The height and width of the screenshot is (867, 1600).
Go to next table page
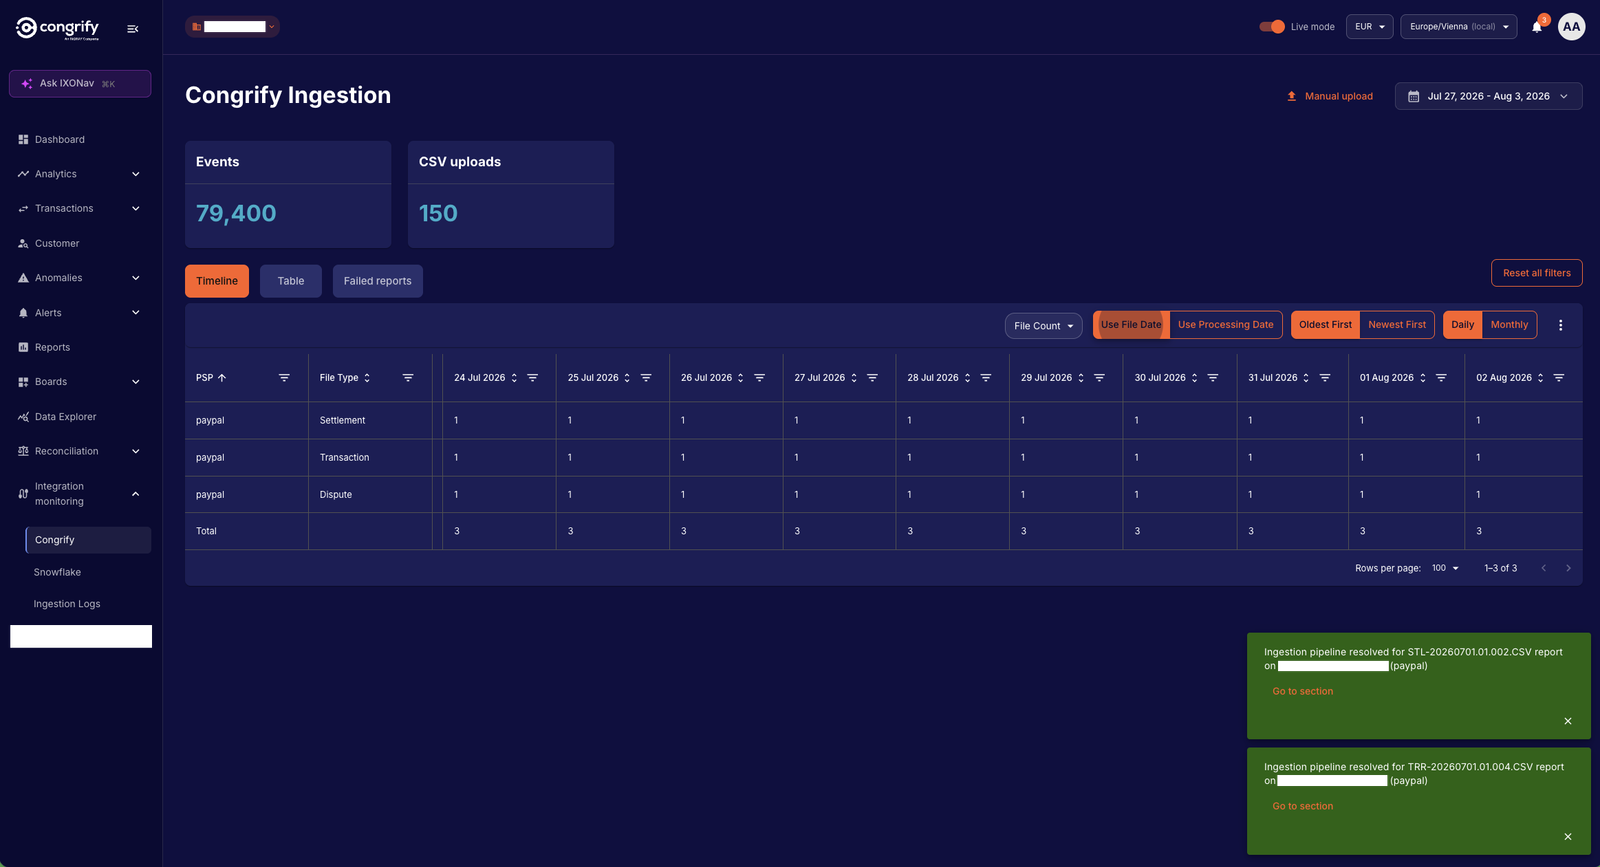point(1568,568)
